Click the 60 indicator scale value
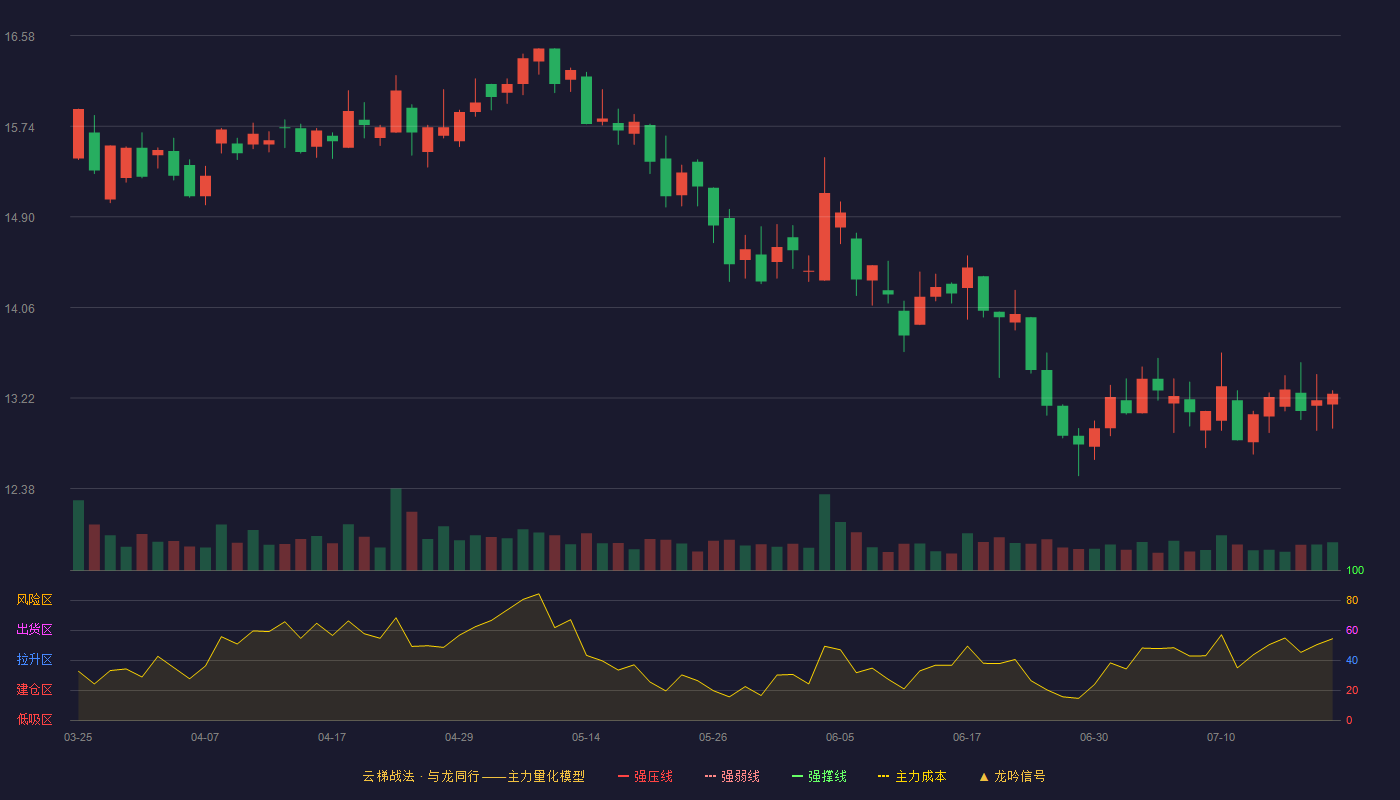The height and width of the screenshot is (800, 1400). (1352, 631)
